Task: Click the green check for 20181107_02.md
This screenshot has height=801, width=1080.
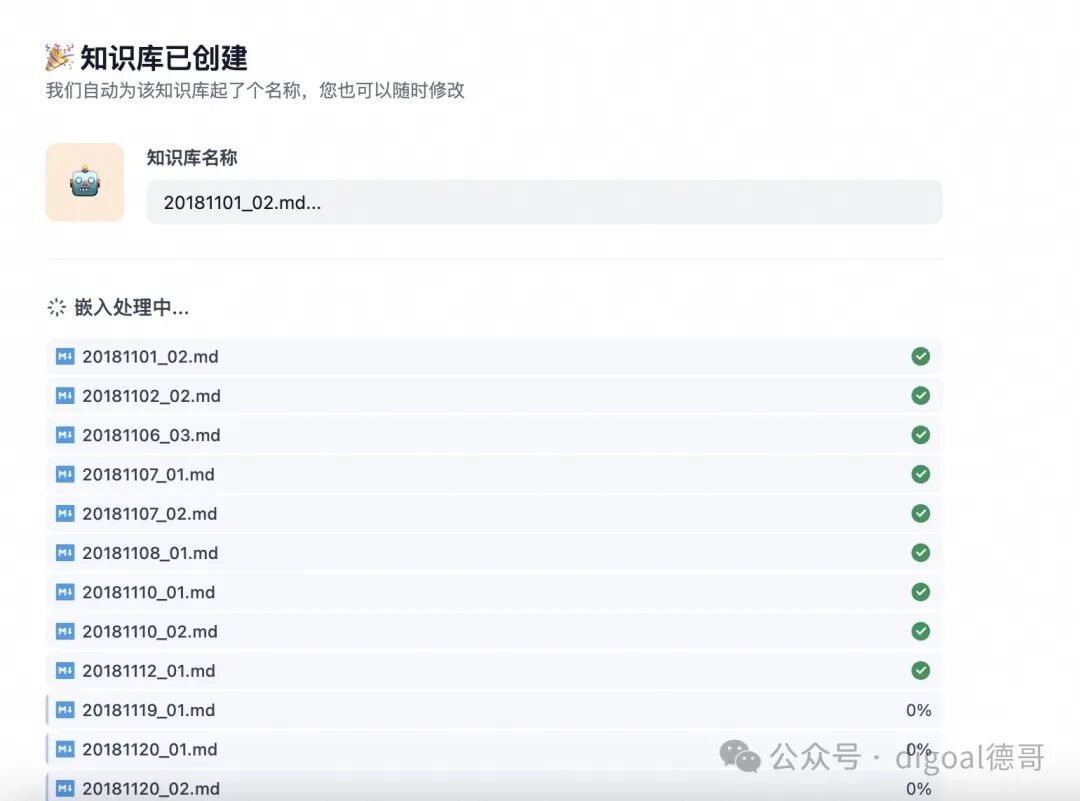Action: point(921,513)
